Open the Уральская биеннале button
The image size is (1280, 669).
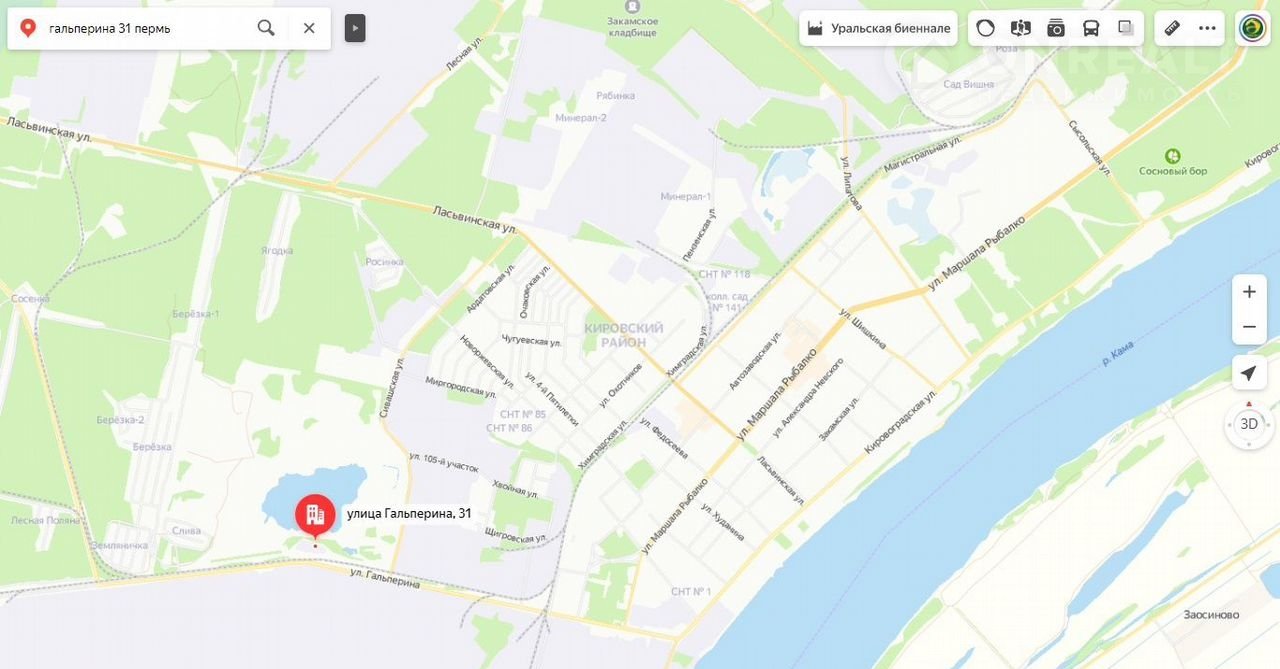(879, 28)
